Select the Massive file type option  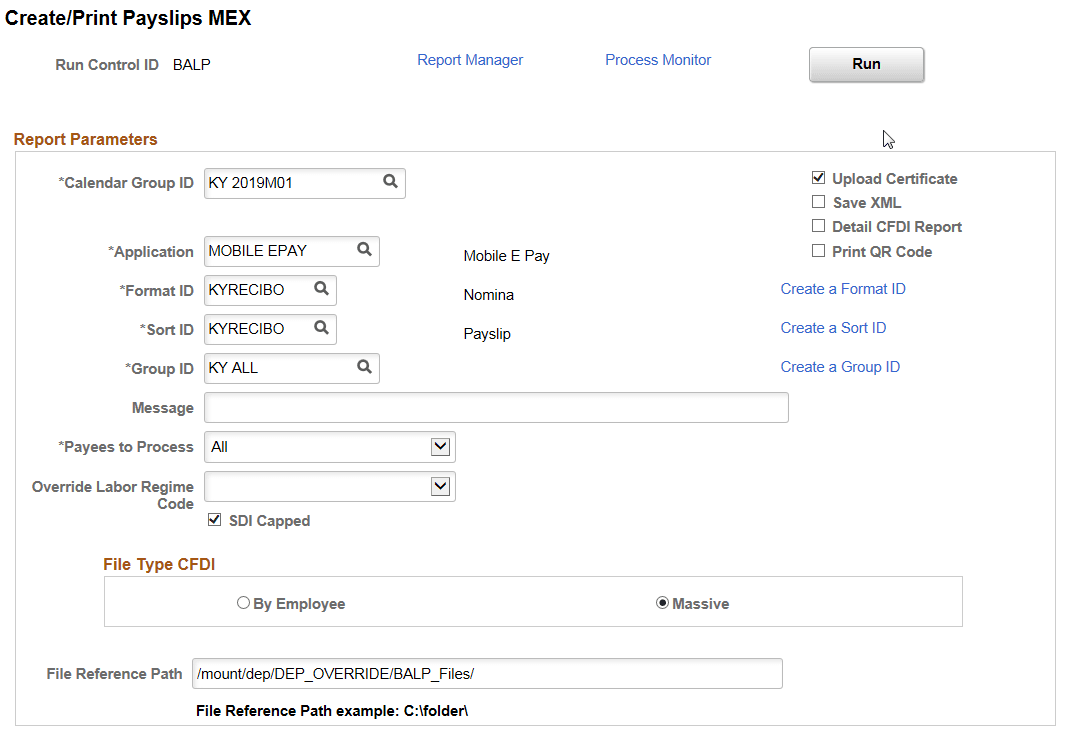(663, 601)
